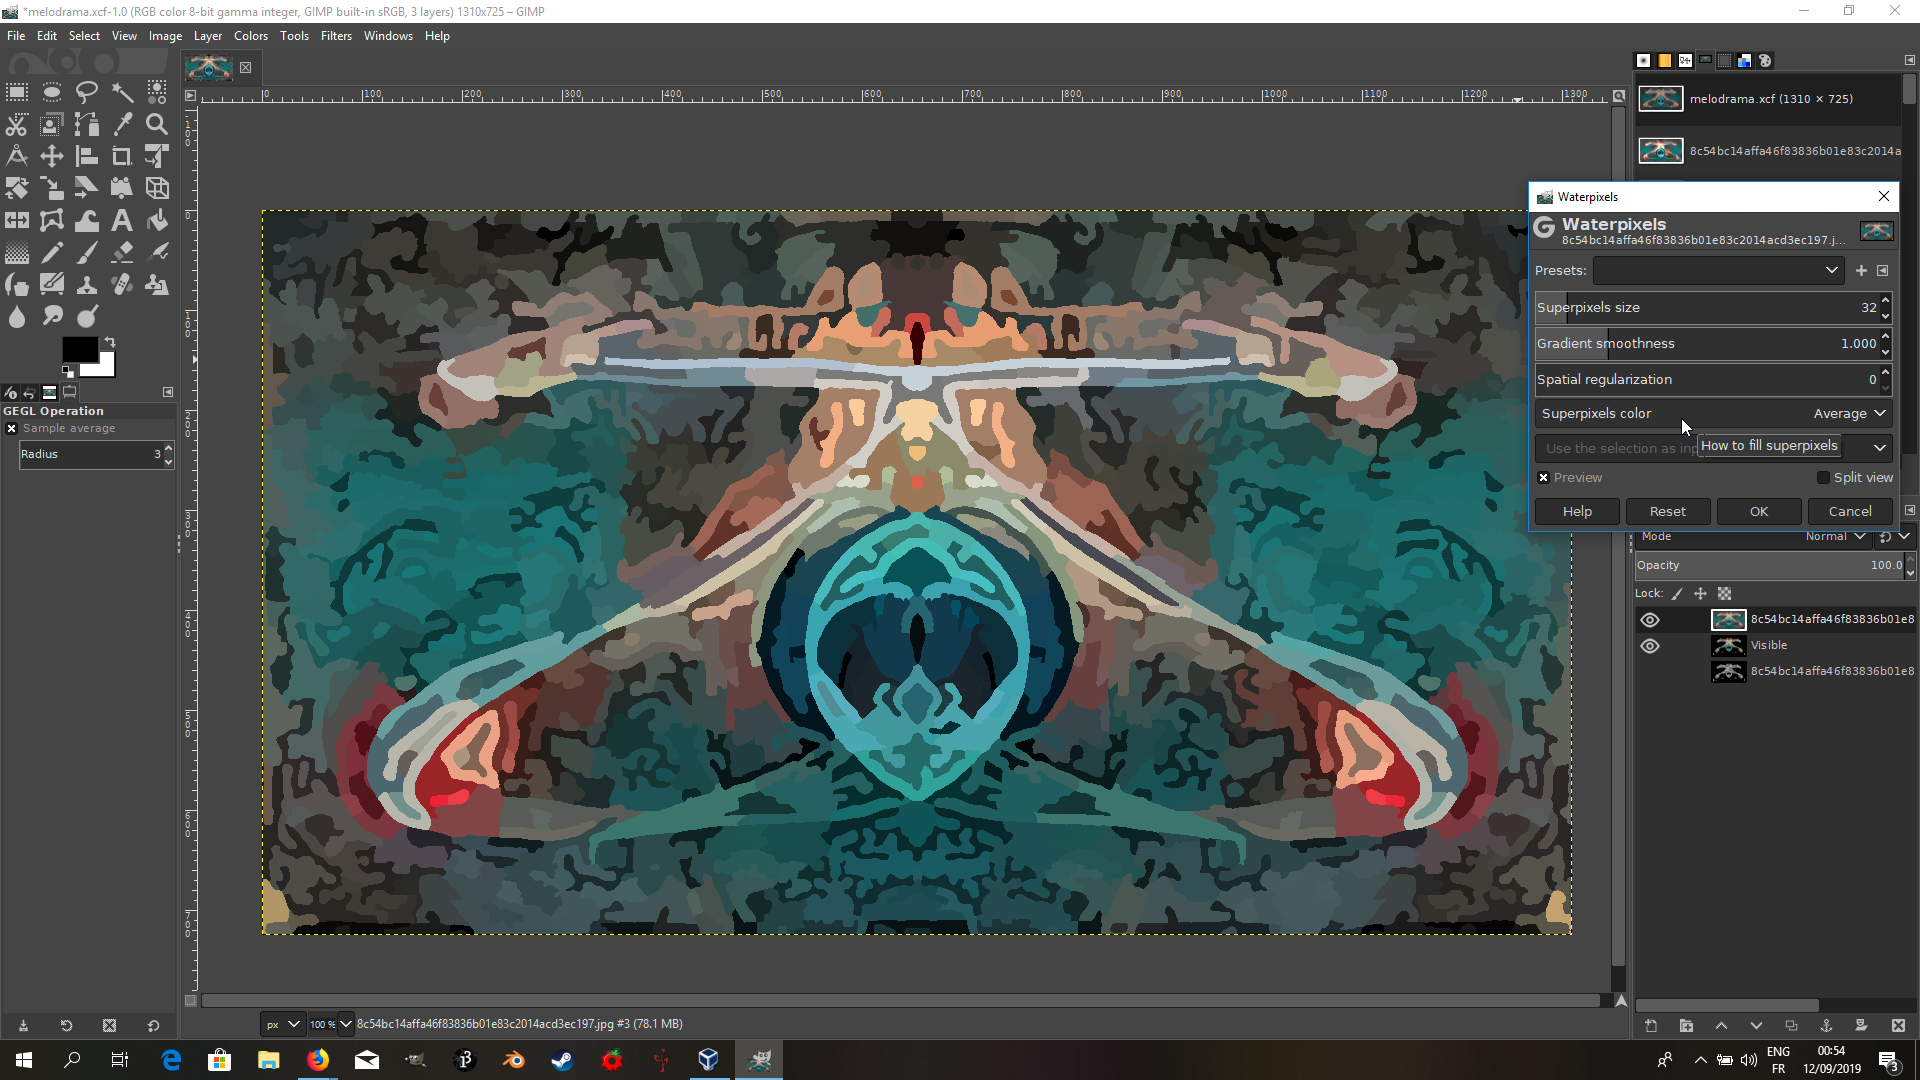Viewport: 1920px width, 1080px height.
Task: Choose the Bucket Fill tool
Action: [157, 220]
